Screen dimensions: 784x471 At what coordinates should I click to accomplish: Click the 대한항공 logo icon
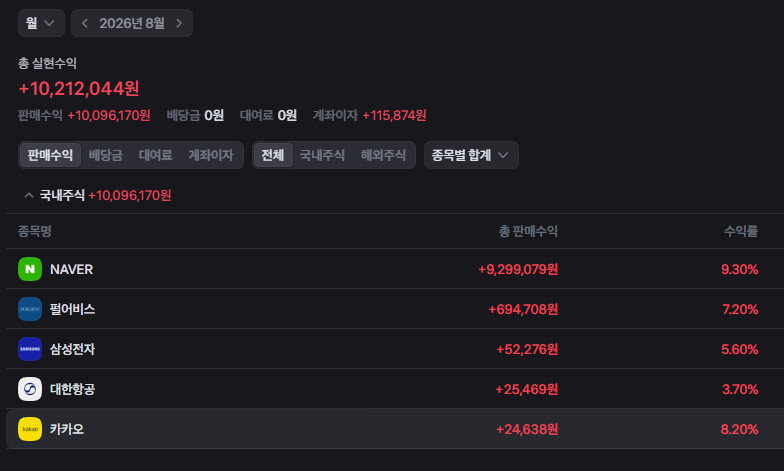tap(30, 389)
